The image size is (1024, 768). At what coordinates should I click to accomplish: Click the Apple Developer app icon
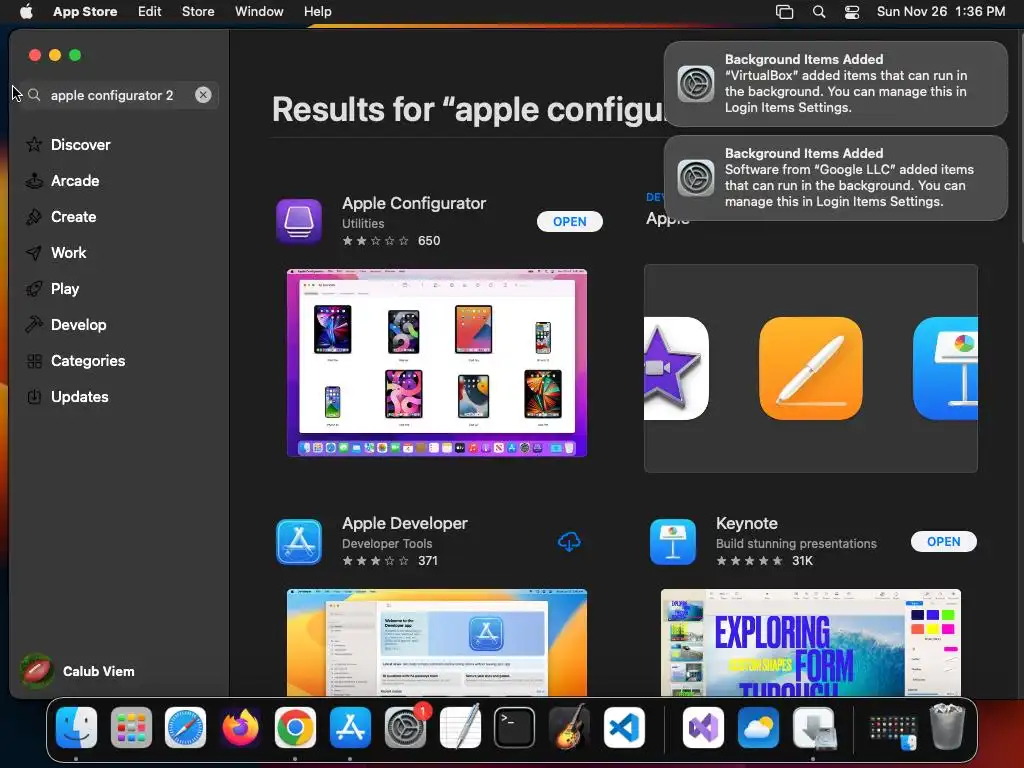[x=298, y=541]
